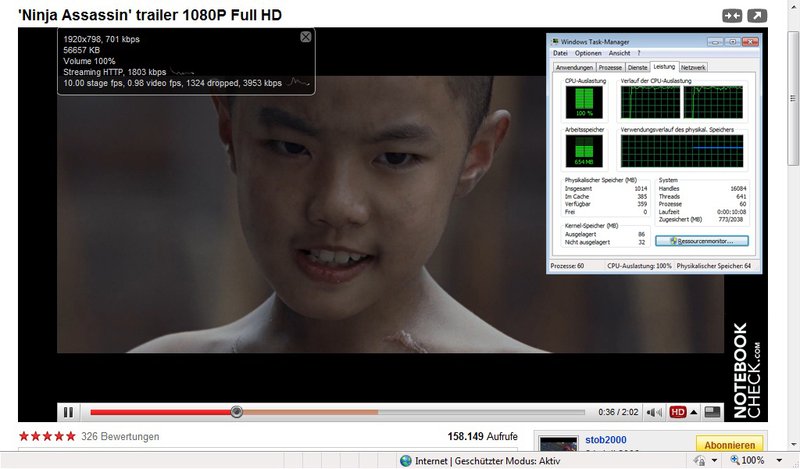The height and width of the screenshot is (469, 800).
Task: Click the Task-Manager title bar icon
Action: 555,42
